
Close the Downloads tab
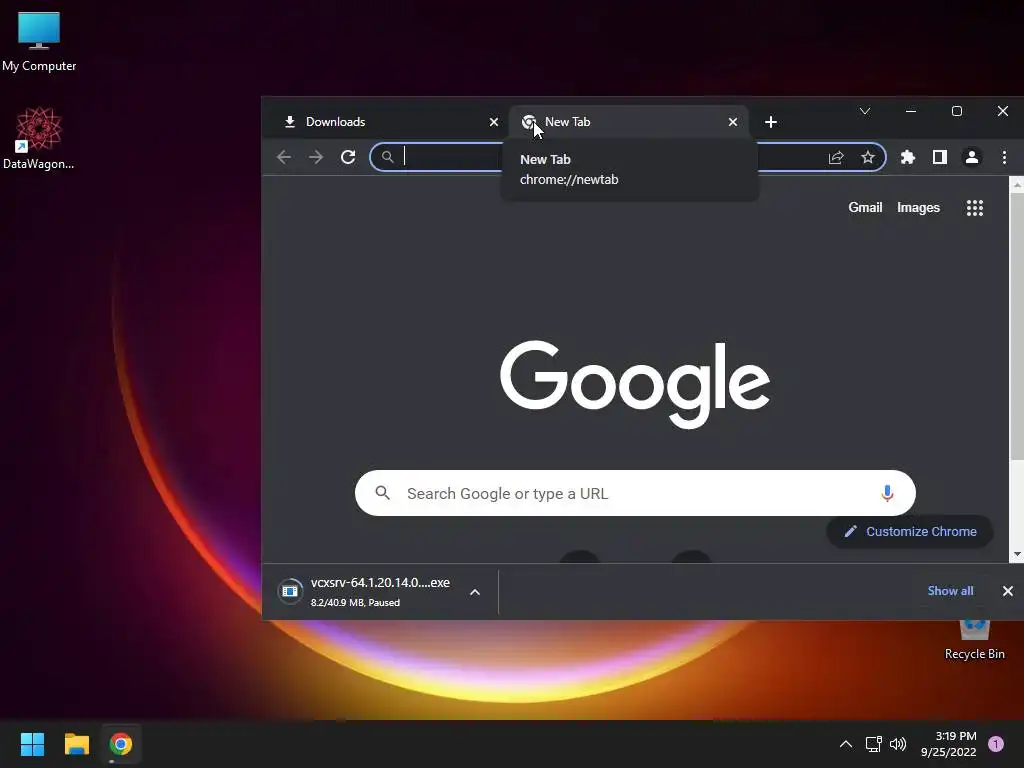click(494, 122)
